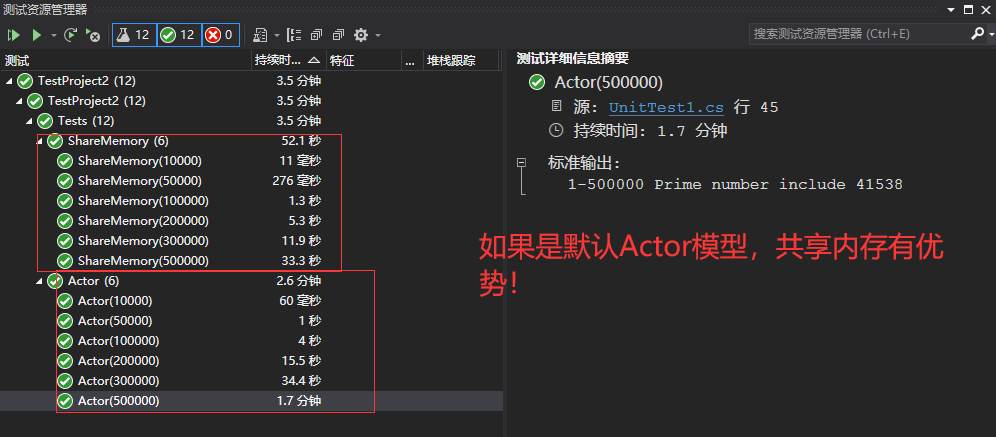This screenshot has height=437, width=996.
Task: Repeat the last test run
Action: [71, 35]
